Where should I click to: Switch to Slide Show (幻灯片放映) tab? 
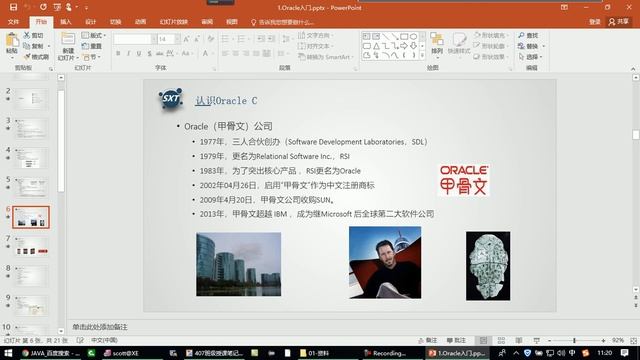[174, 22]
